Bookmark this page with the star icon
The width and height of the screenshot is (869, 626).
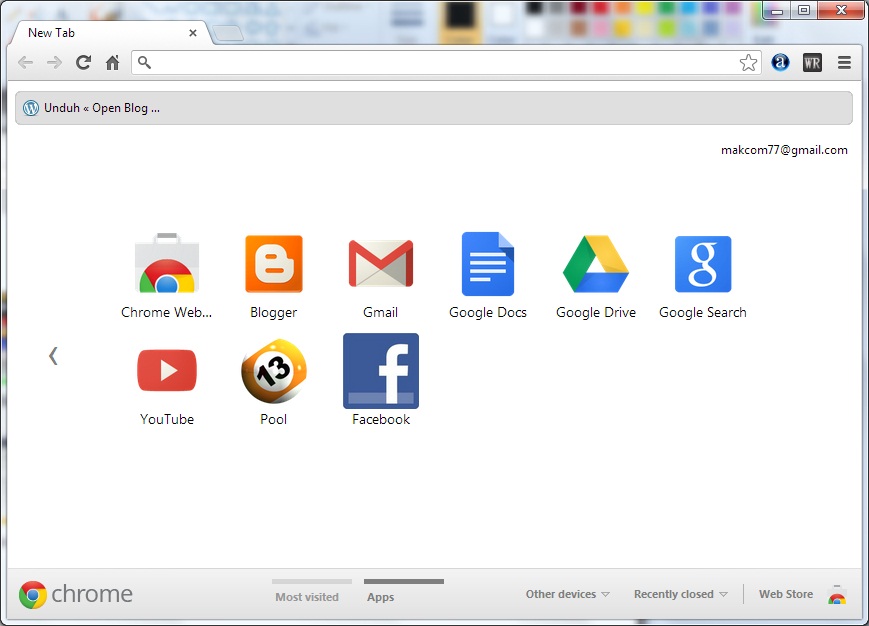pos(748,62)
